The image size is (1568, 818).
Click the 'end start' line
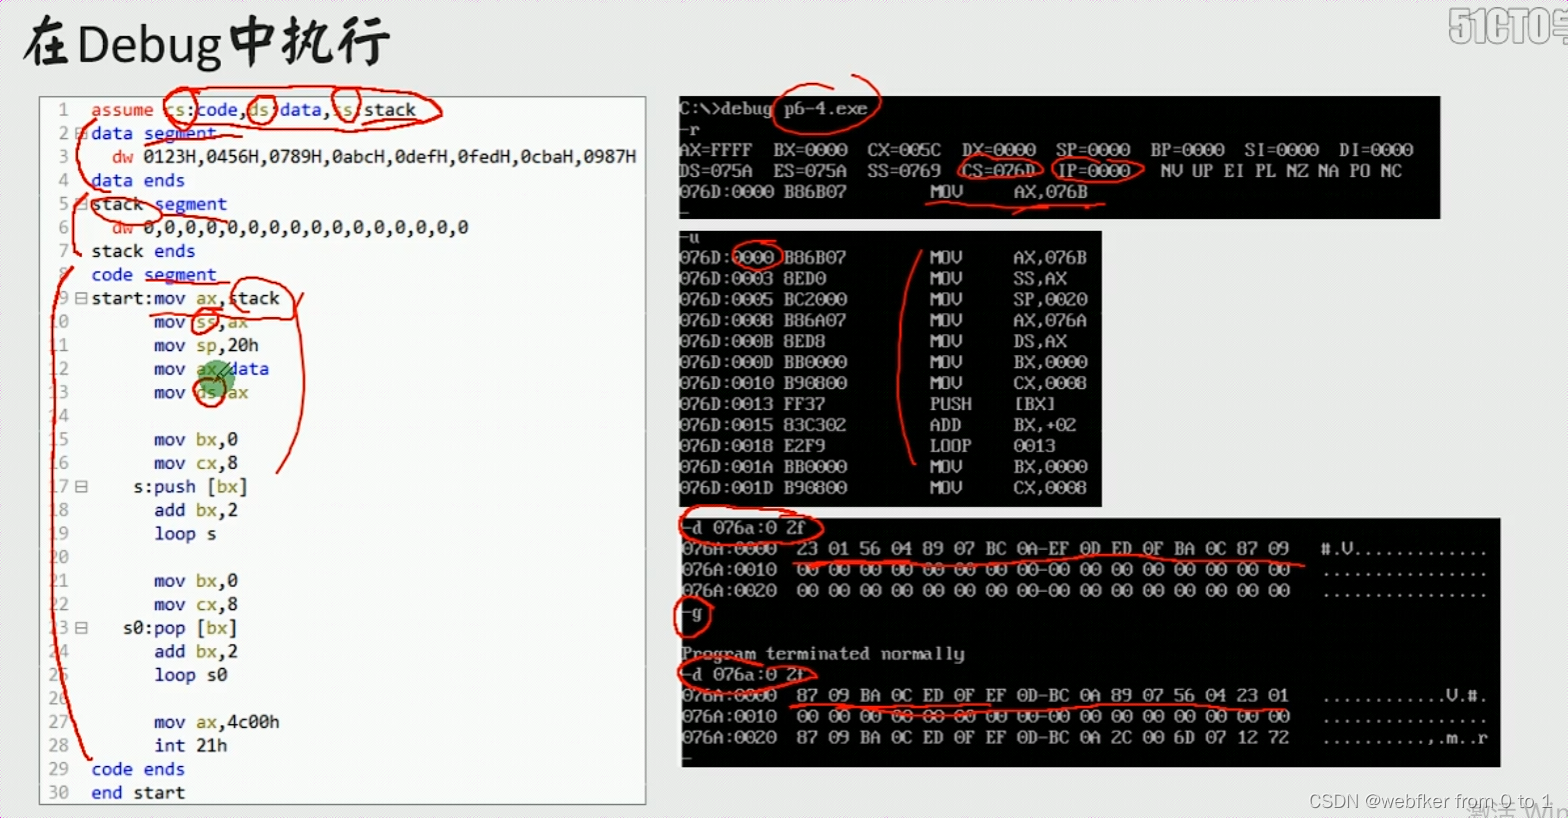click(x=138, y=793)
